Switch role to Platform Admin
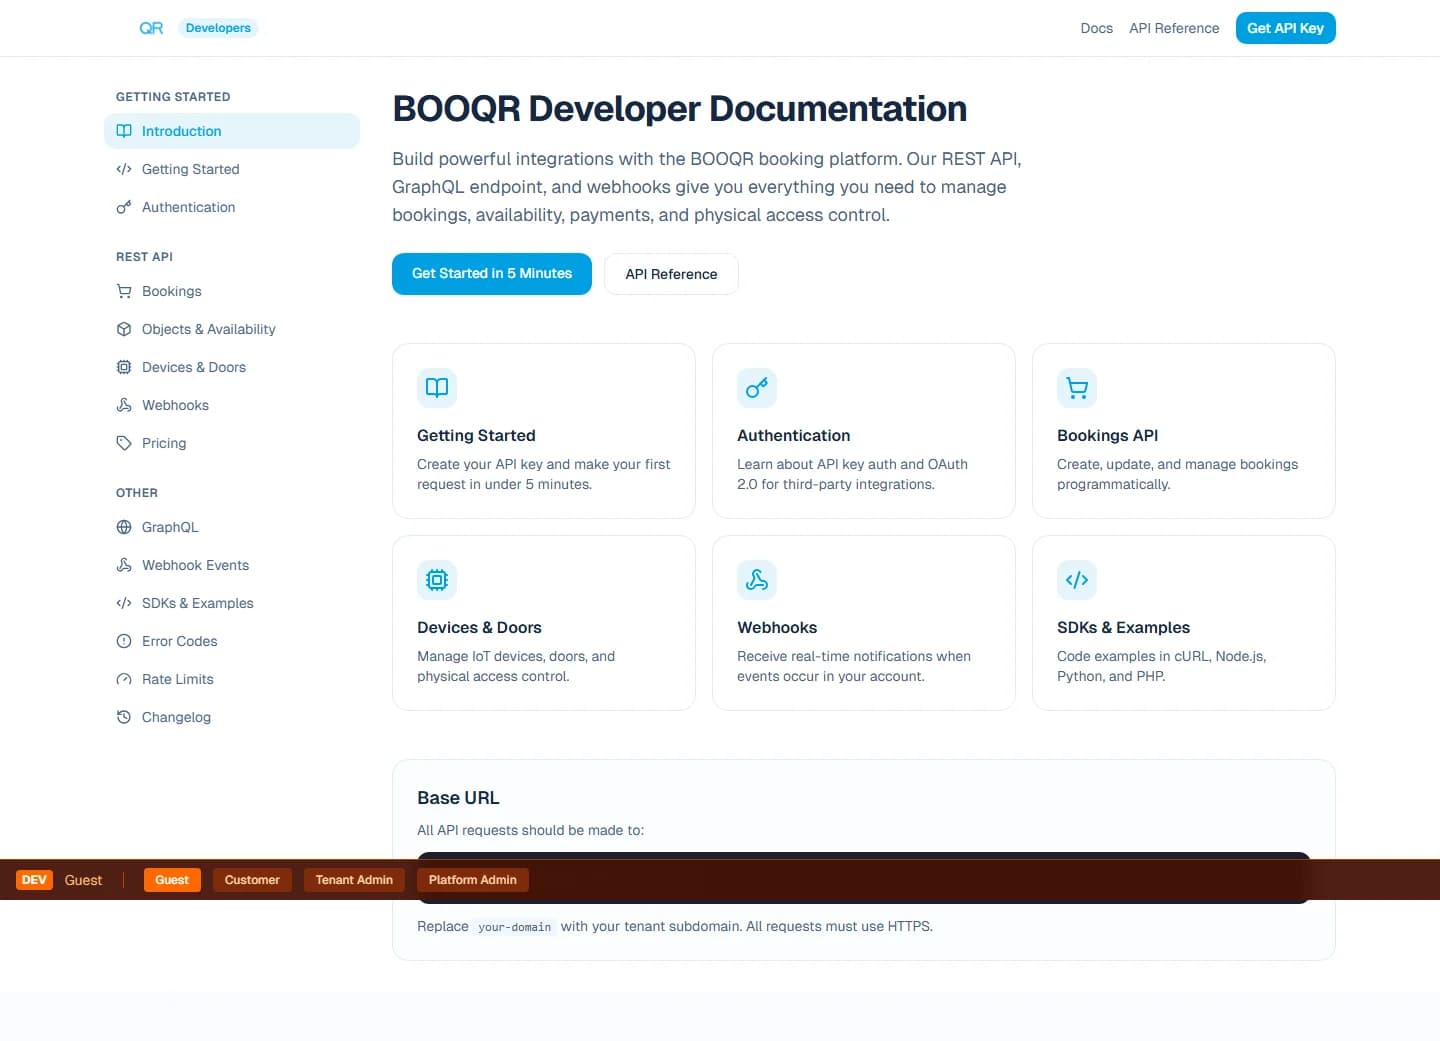The image size is (1440, 1041). [472, 880]
